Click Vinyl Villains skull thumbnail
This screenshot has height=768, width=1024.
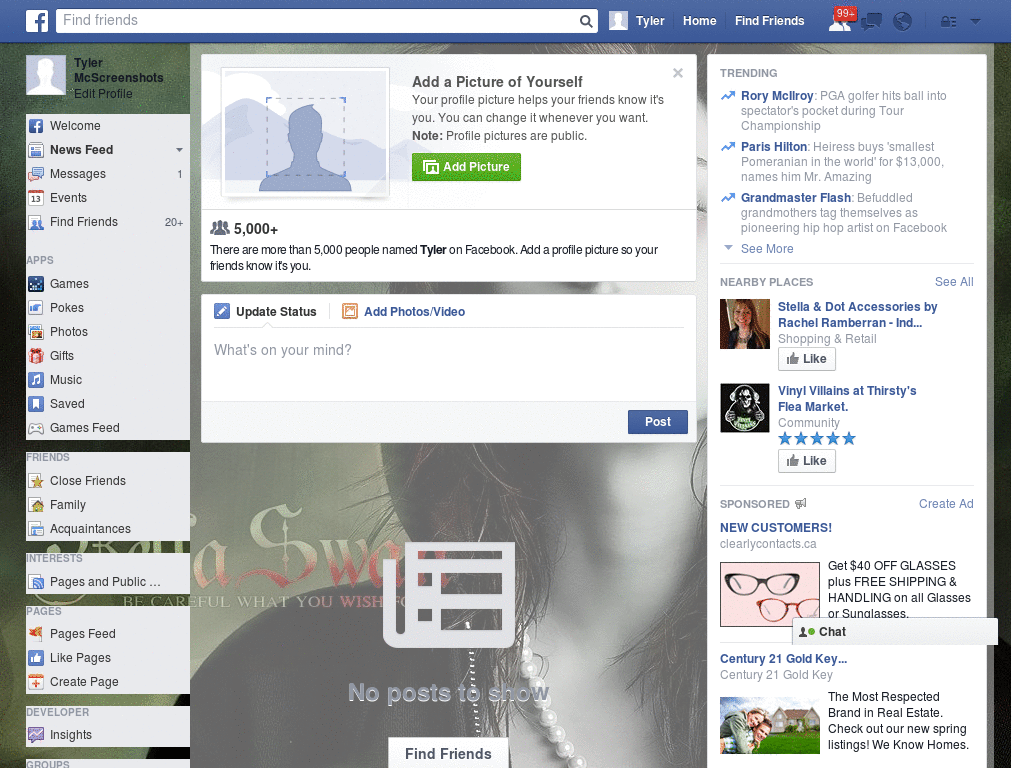(744, 408)
